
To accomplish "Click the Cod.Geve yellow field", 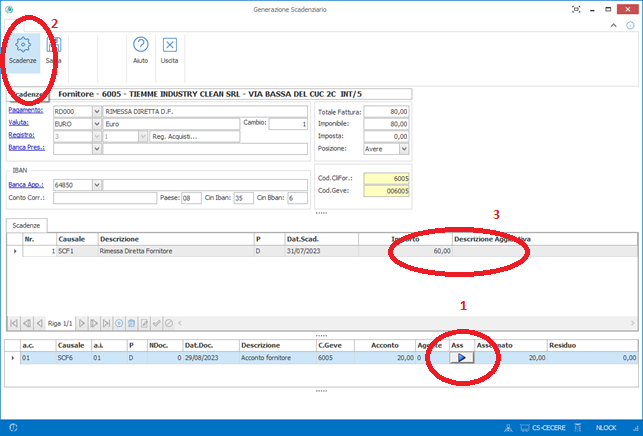I will [386, 191].
